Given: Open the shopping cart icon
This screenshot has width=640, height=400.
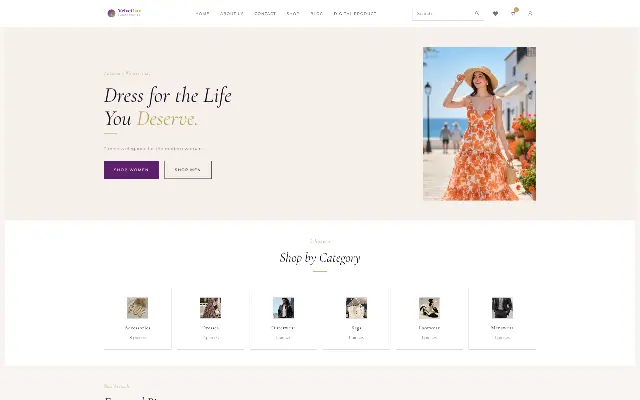Looking at the screenshot, I should pyautogui.click(x=513, y=13).
